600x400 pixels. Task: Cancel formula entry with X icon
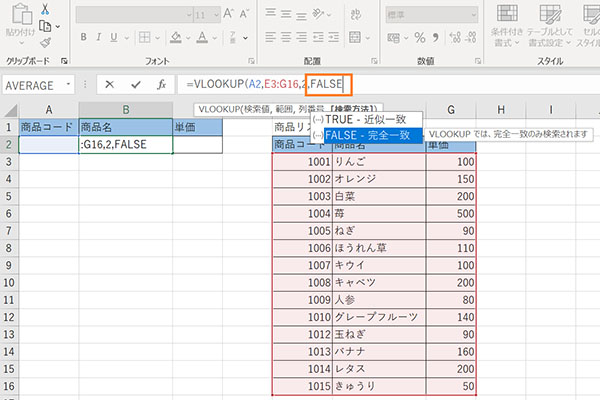(109, 85)
